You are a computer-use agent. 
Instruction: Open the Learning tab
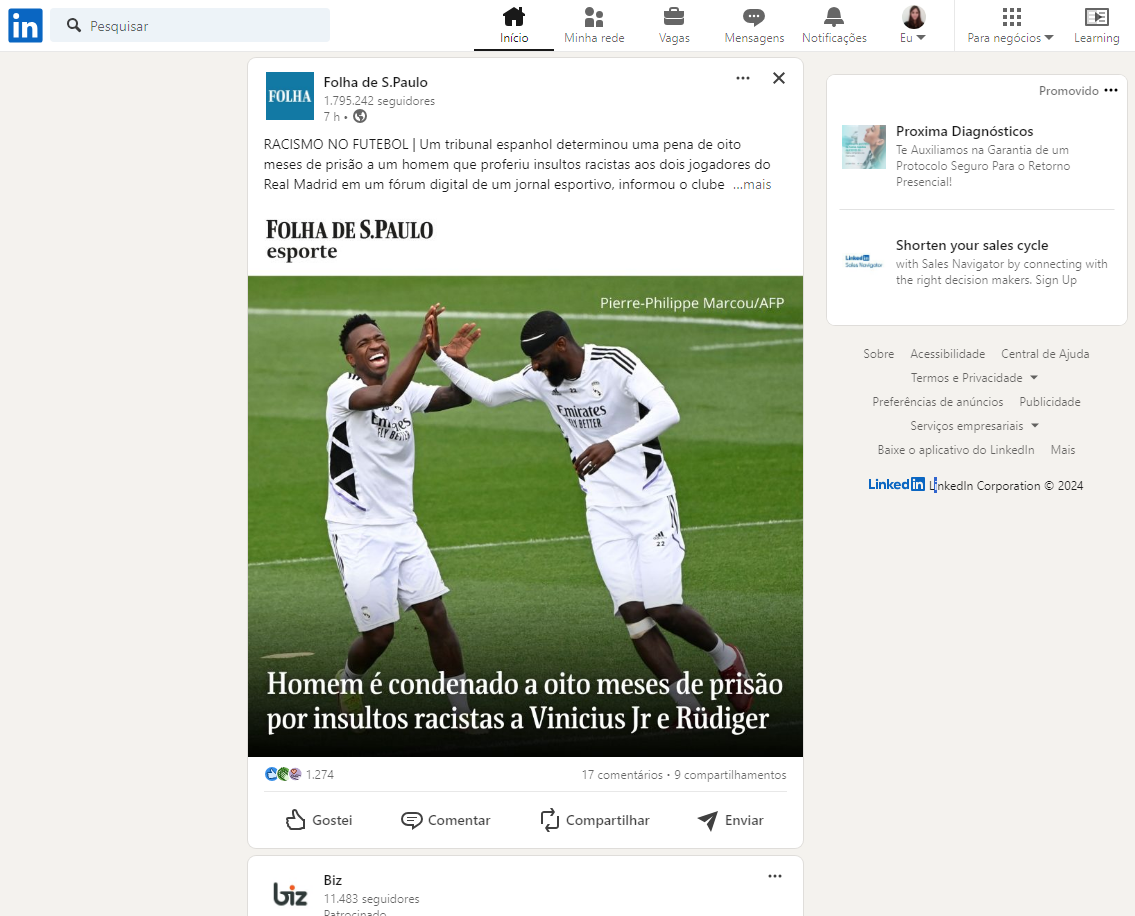[x=1096, y=25]
